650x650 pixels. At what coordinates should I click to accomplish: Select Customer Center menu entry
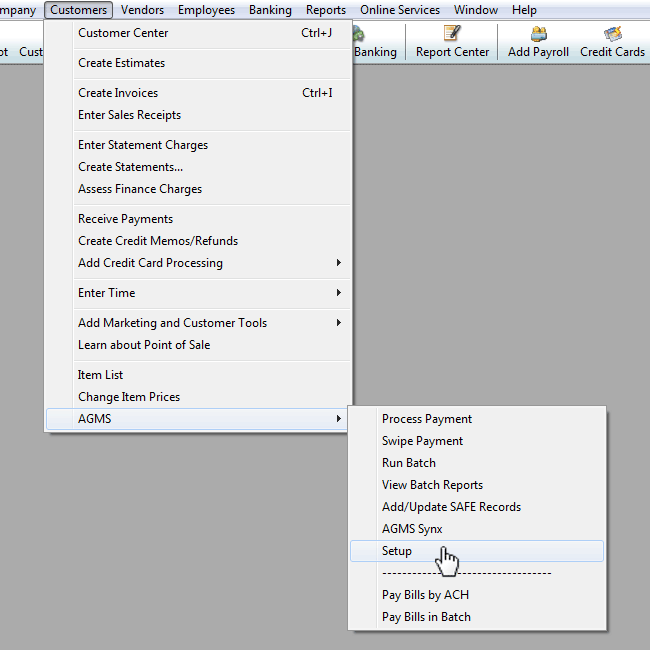pyautogui.click(x=199, y=33)
